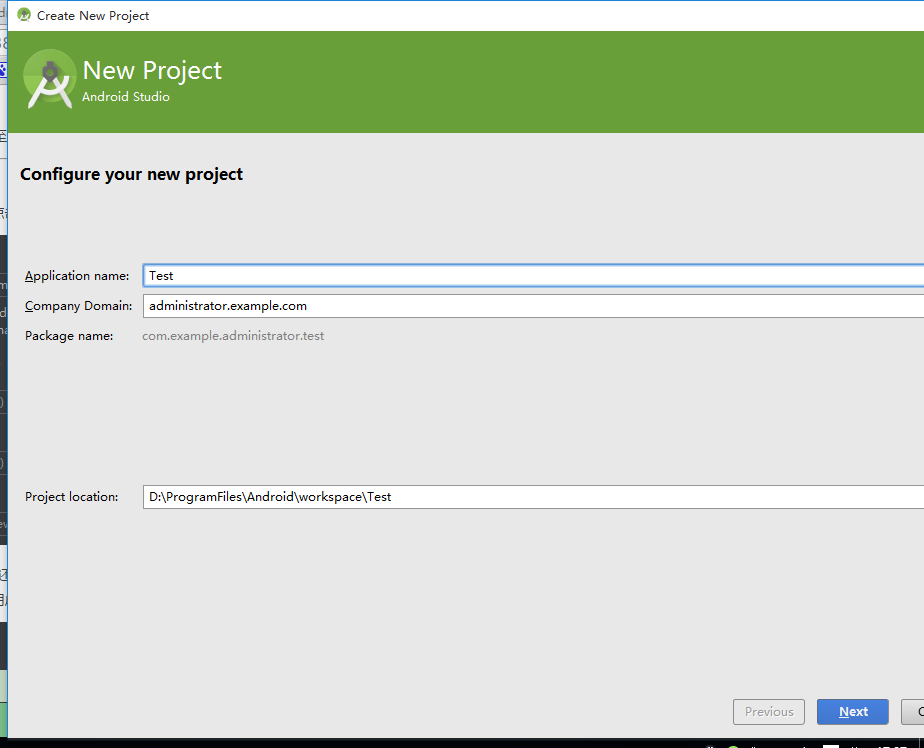Click the New Project banner title
Image resolution: width=924 pixels, height=748 pixels.
coord(152,71)
